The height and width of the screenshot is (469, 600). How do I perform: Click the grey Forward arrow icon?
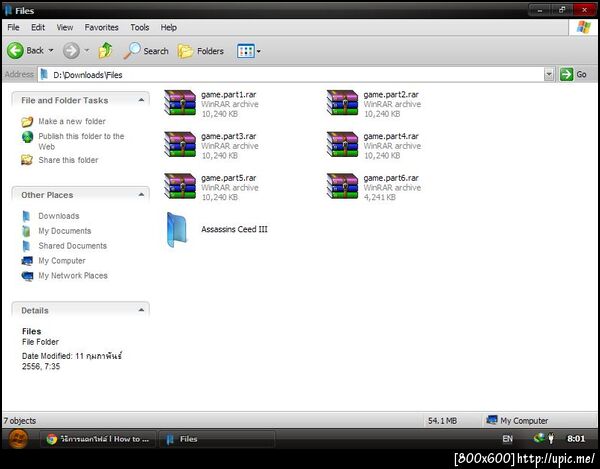pyautogui.click(x=71, y=51)
